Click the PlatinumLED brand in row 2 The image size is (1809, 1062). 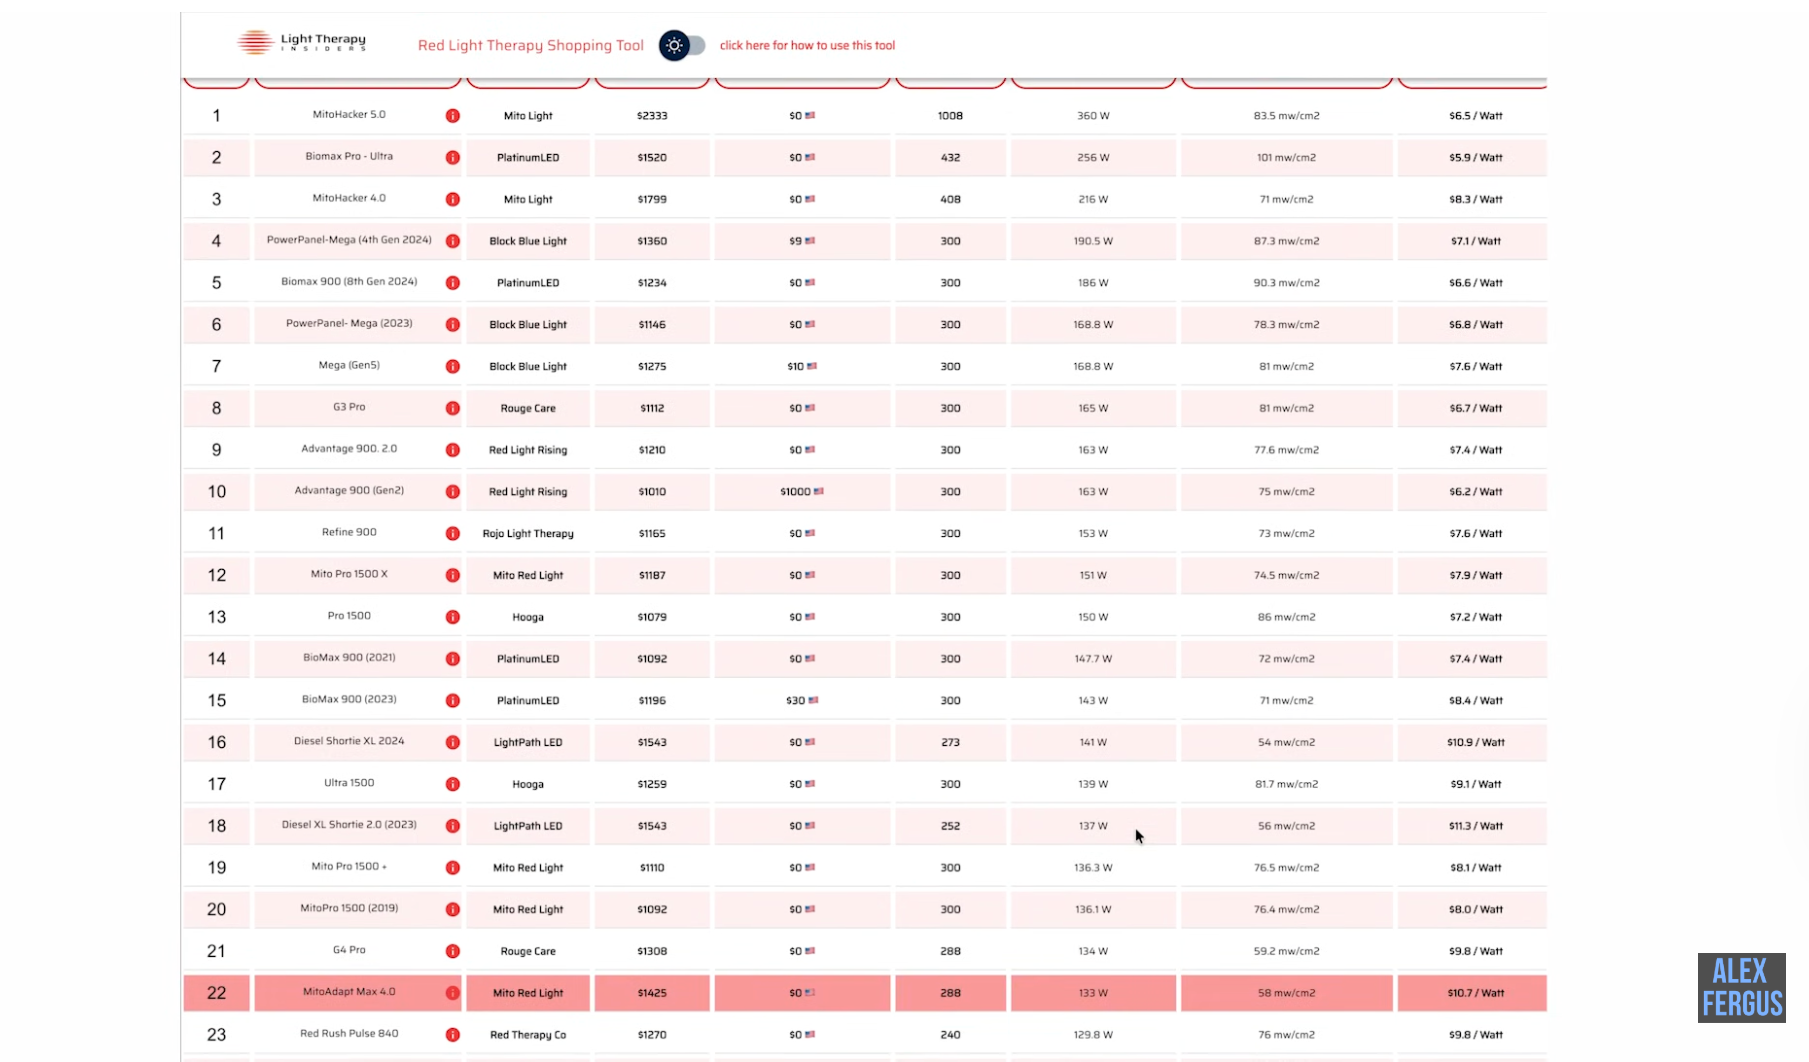tap(528, 158)
